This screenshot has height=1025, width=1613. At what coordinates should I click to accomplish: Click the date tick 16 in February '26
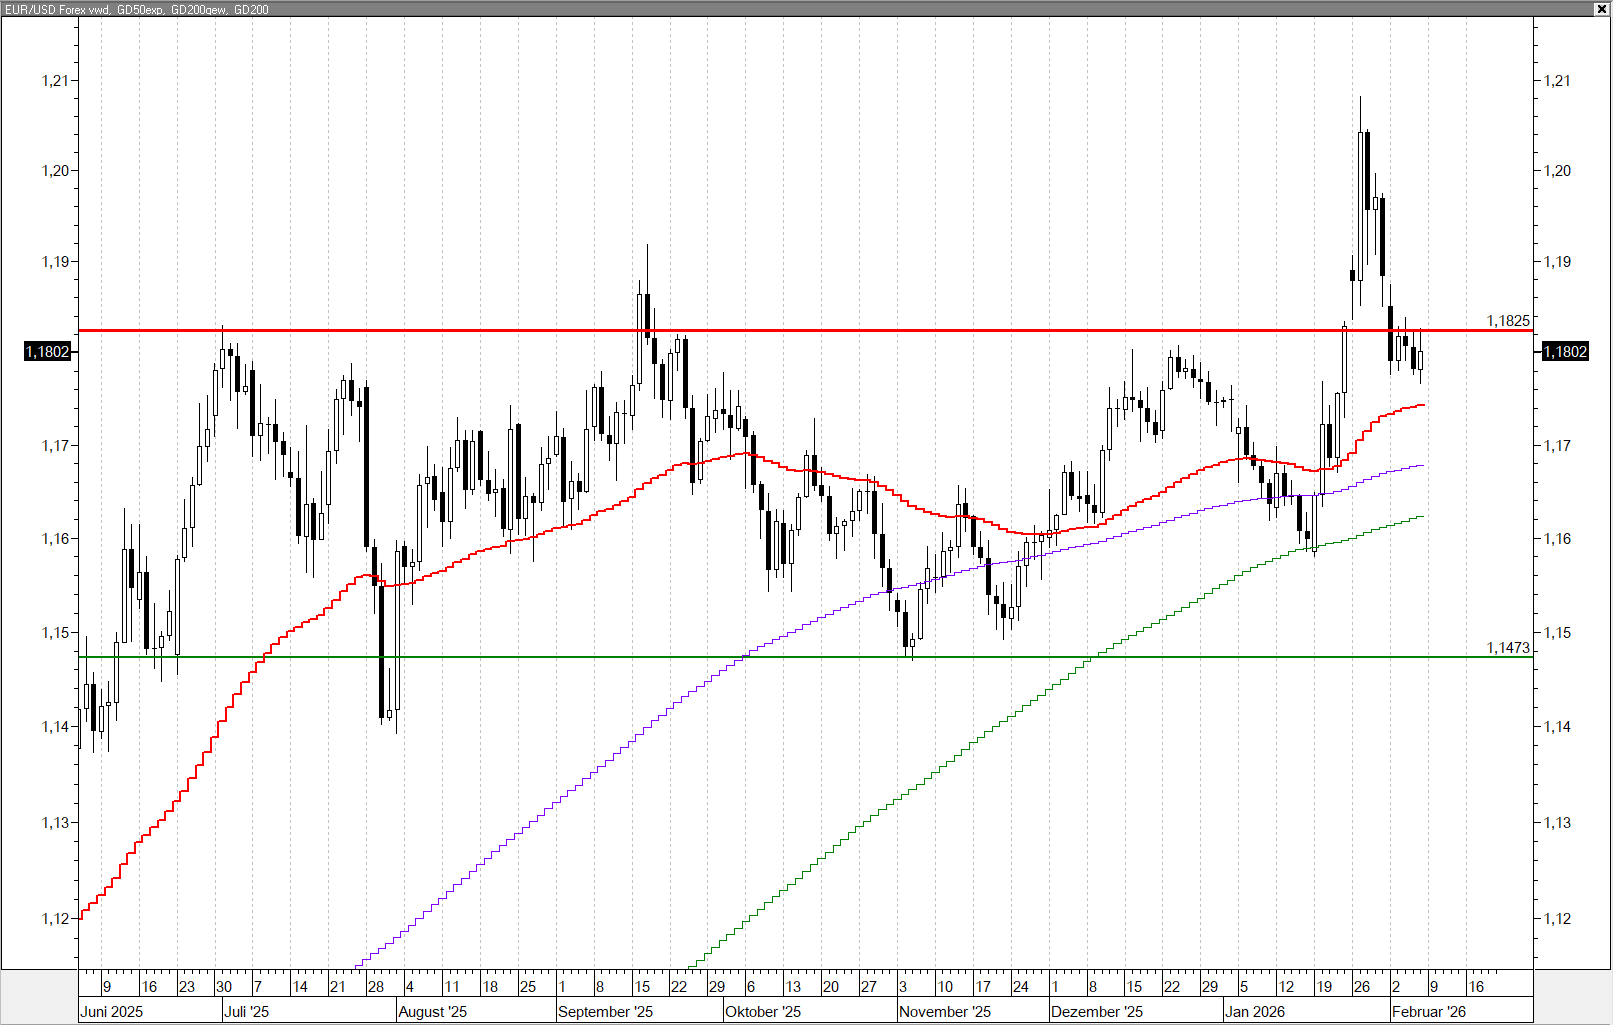click(1476, 987)
